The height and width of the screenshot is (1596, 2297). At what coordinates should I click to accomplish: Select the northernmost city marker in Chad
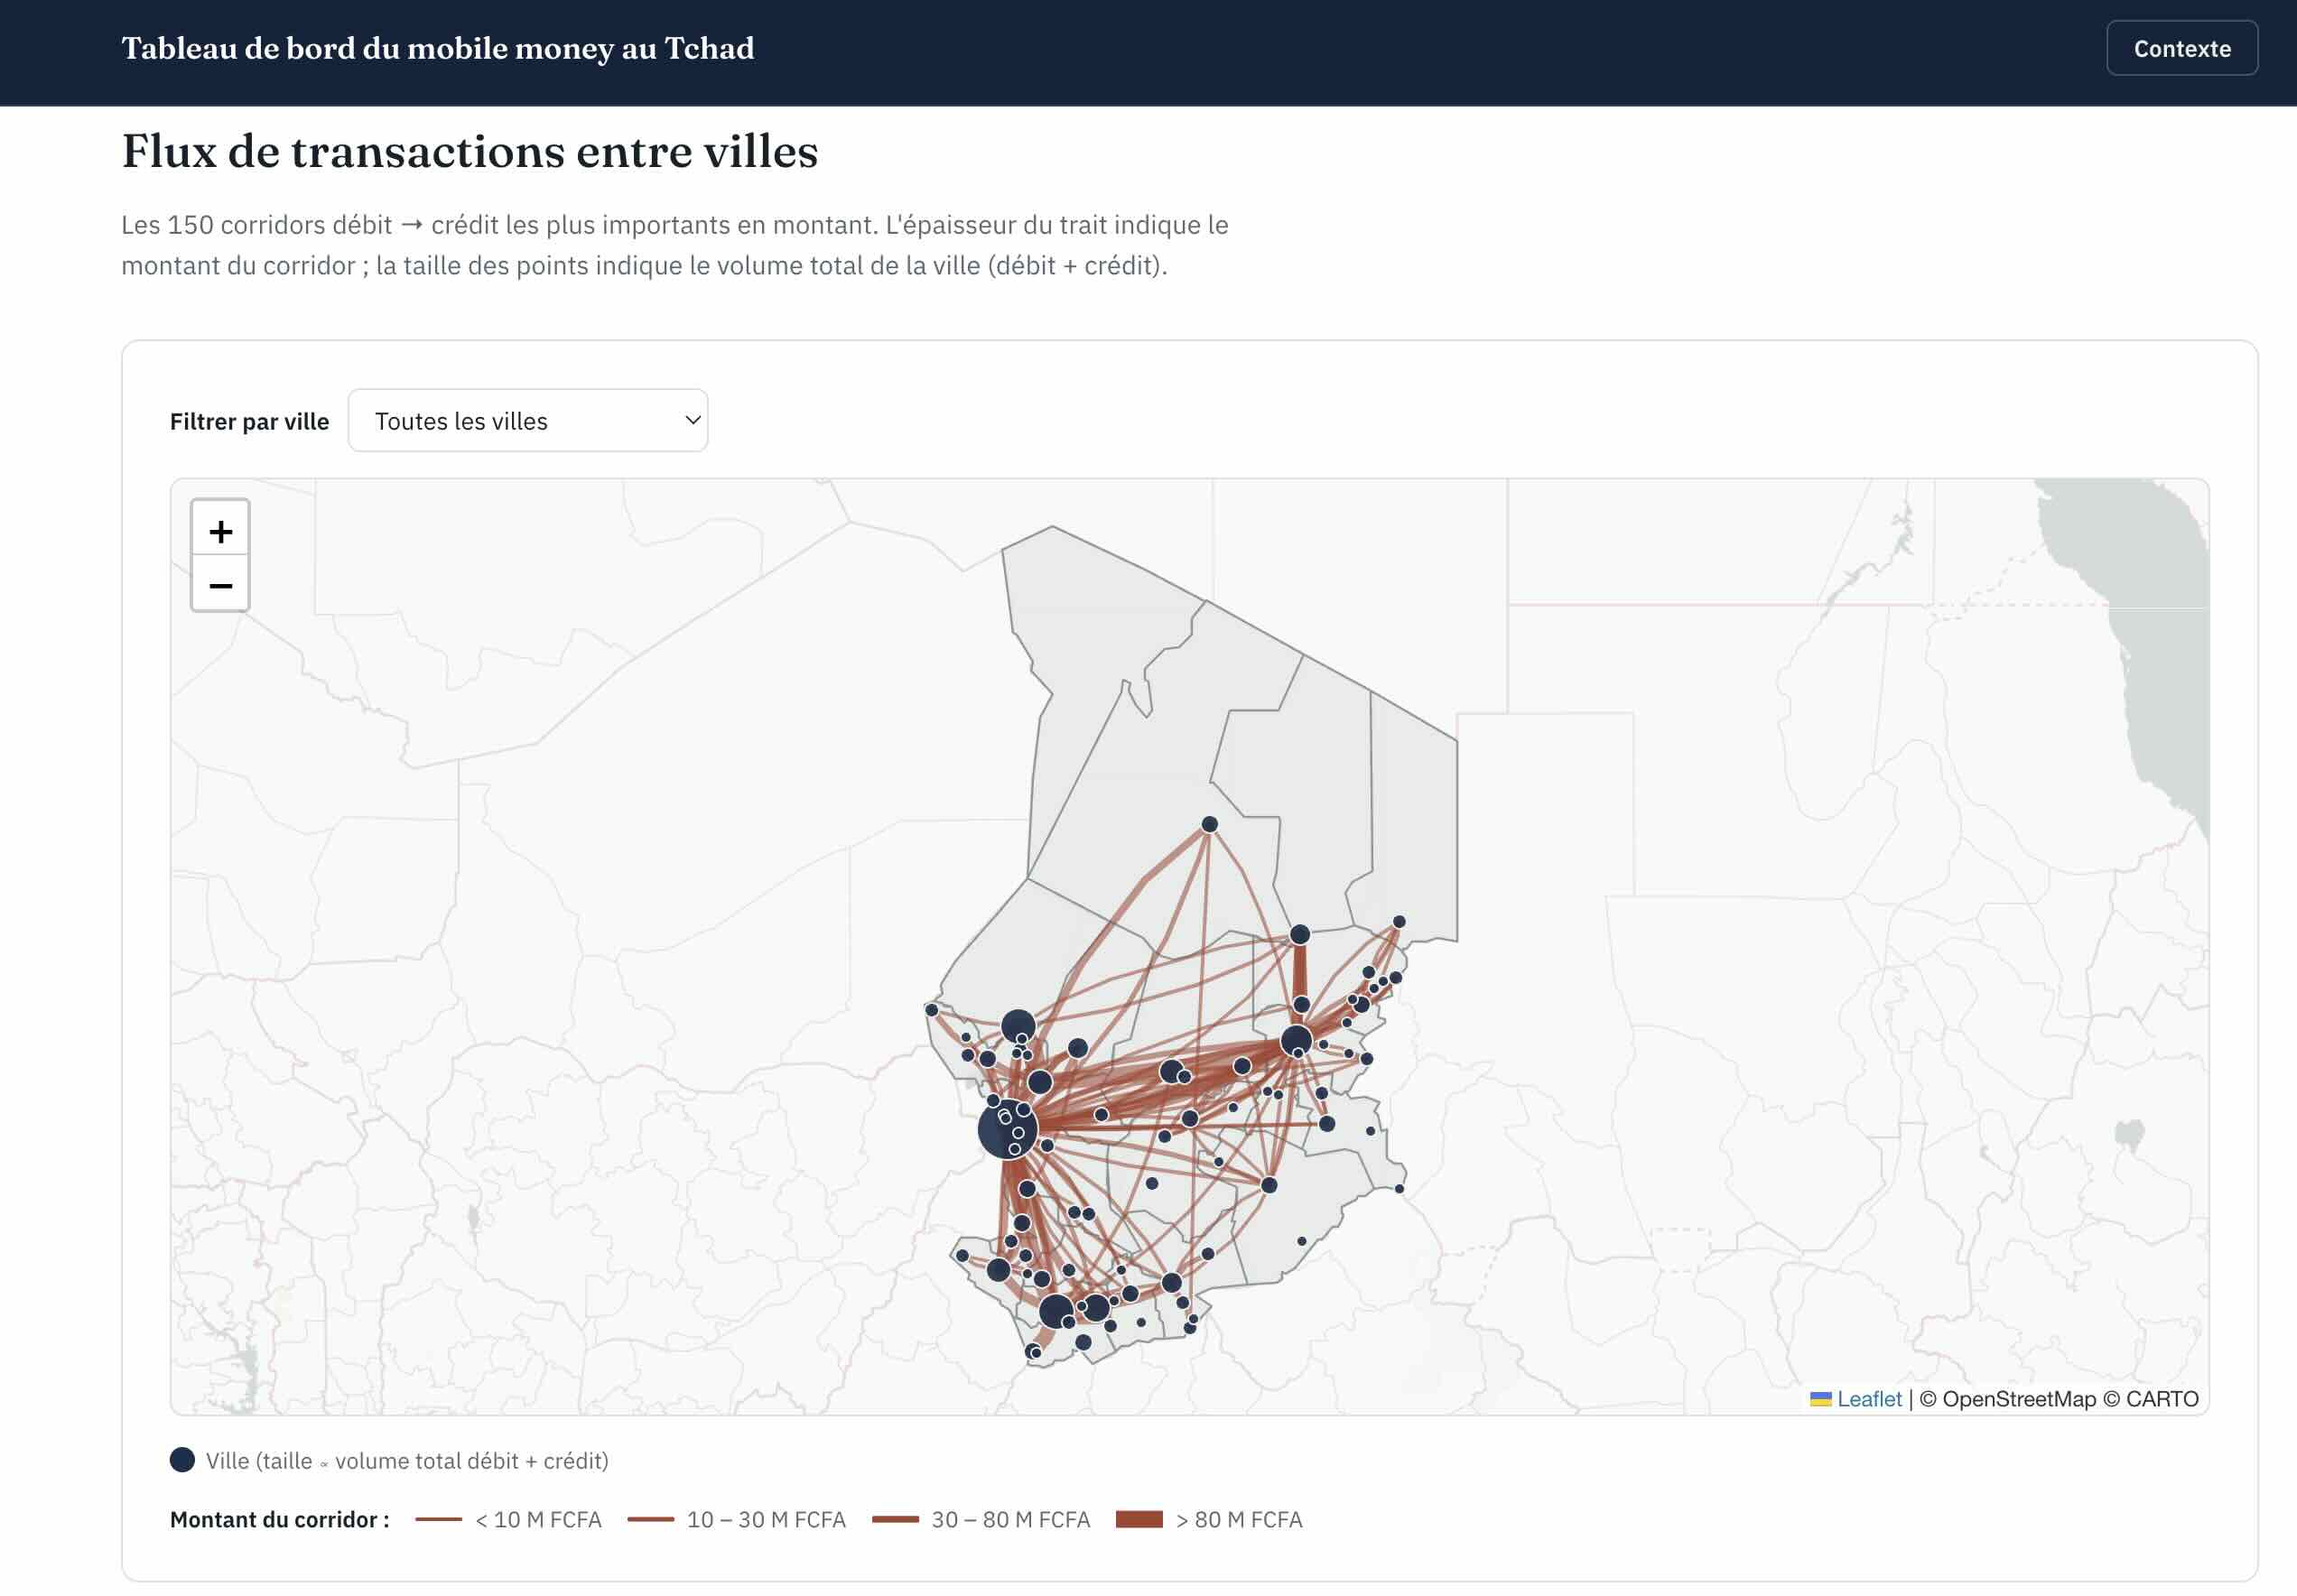[1209, 825]
